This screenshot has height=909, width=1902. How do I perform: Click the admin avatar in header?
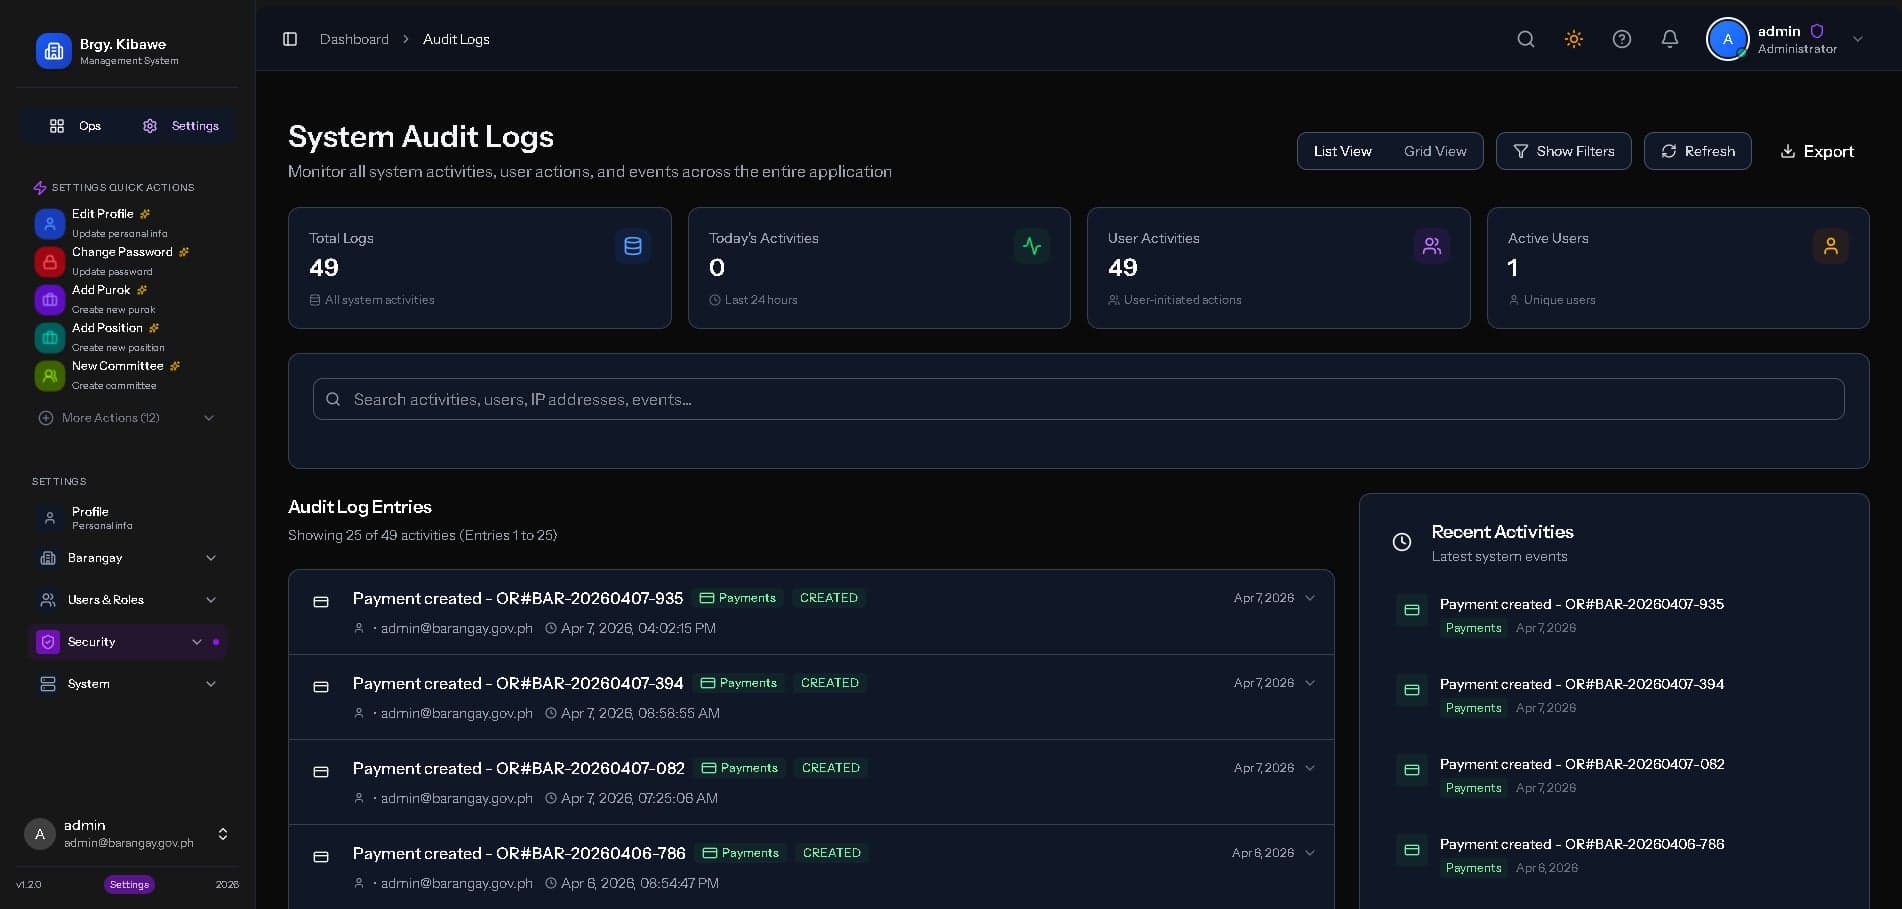click(x=1727, y=39)
